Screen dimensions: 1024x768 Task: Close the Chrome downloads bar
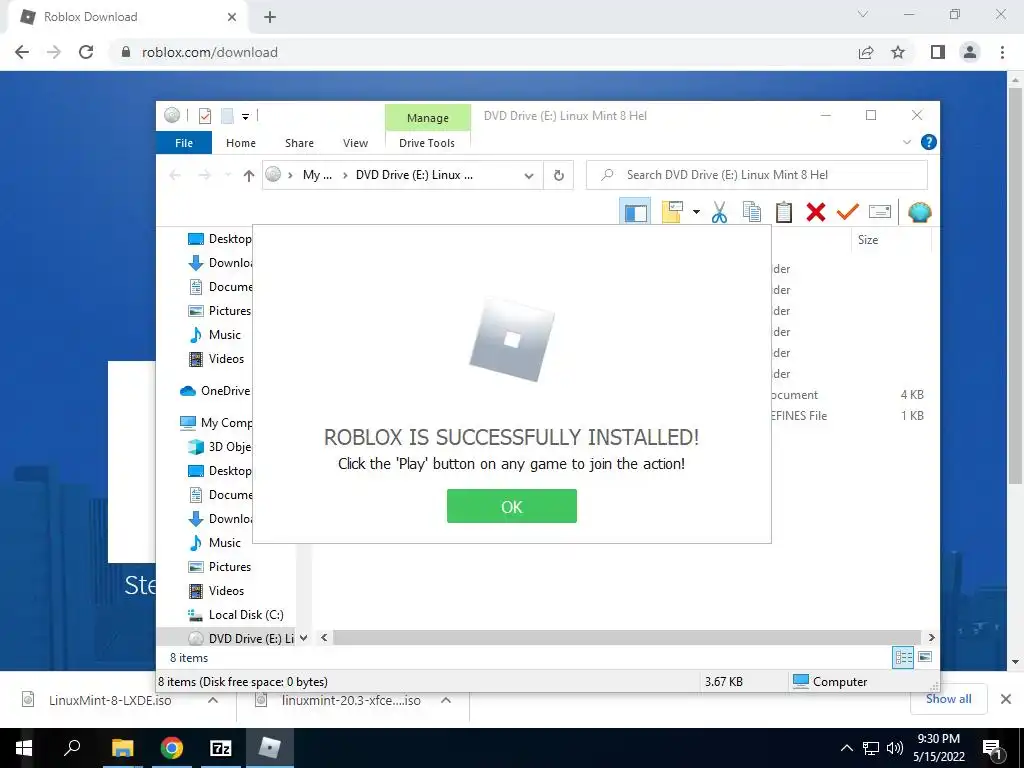1006,699
